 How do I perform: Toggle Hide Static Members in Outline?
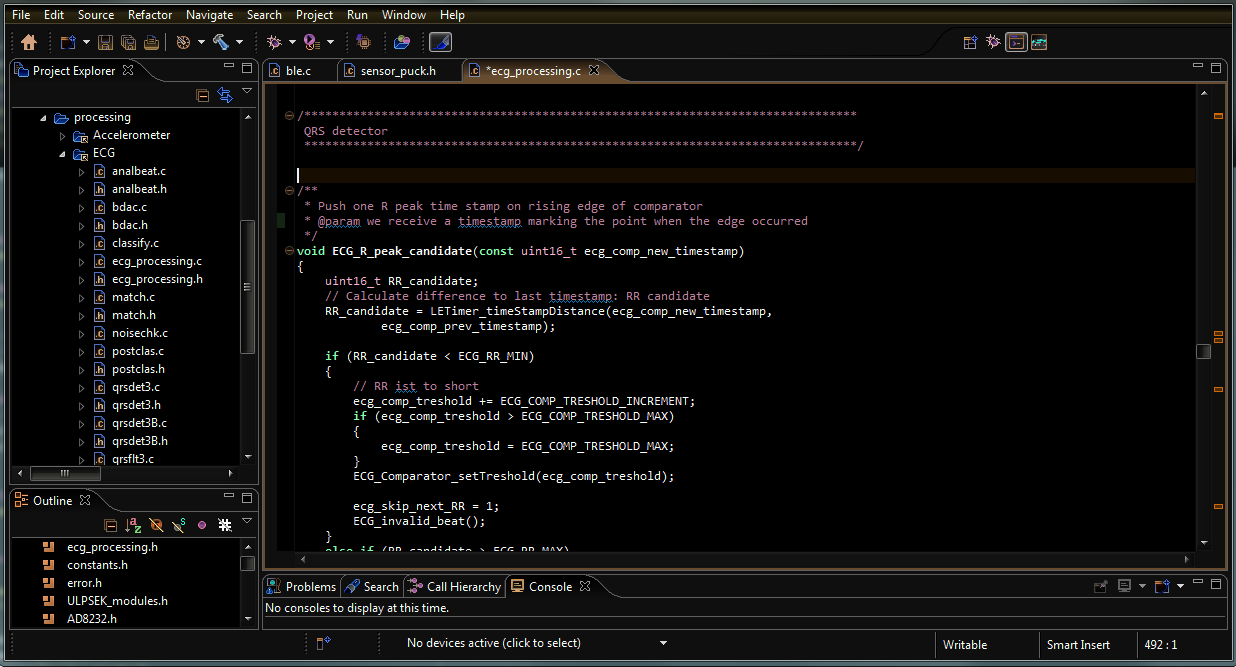coord(178,524)
